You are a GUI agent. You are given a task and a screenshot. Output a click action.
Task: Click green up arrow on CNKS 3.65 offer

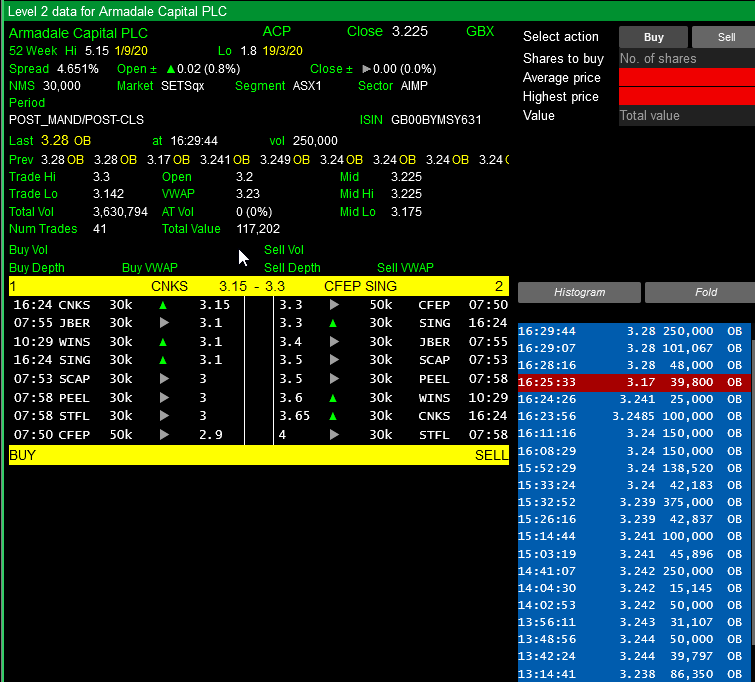pos(333,416)
